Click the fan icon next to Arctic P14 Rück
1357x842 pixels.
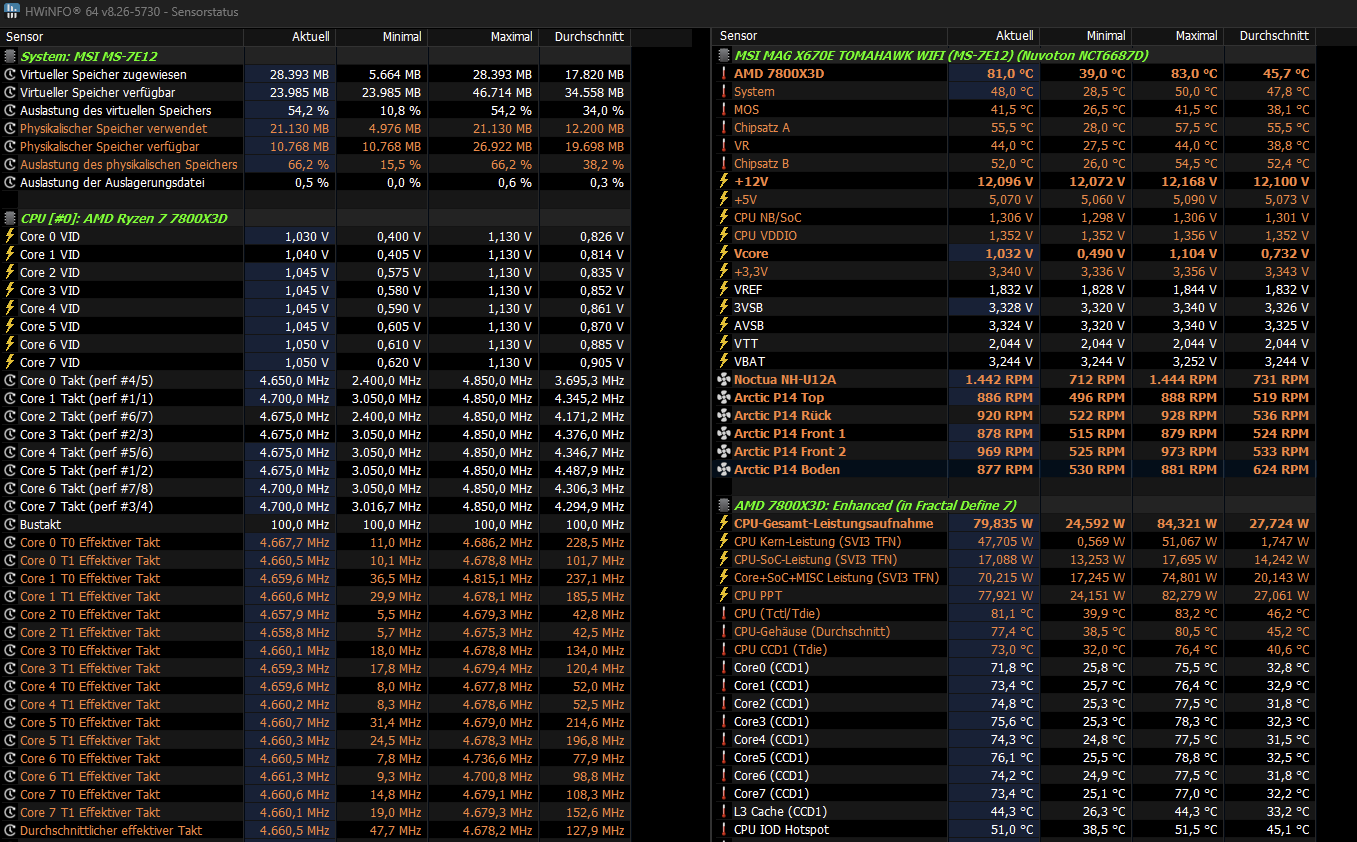pos(724,416)
